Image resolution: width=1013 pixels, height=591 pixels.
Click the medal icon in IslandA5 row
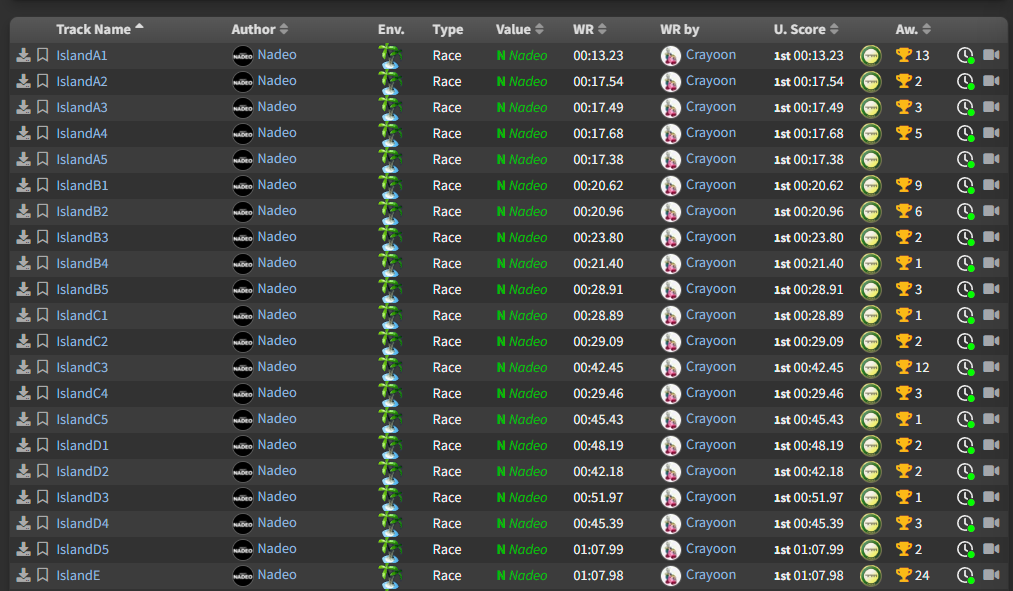click(871, 159)
